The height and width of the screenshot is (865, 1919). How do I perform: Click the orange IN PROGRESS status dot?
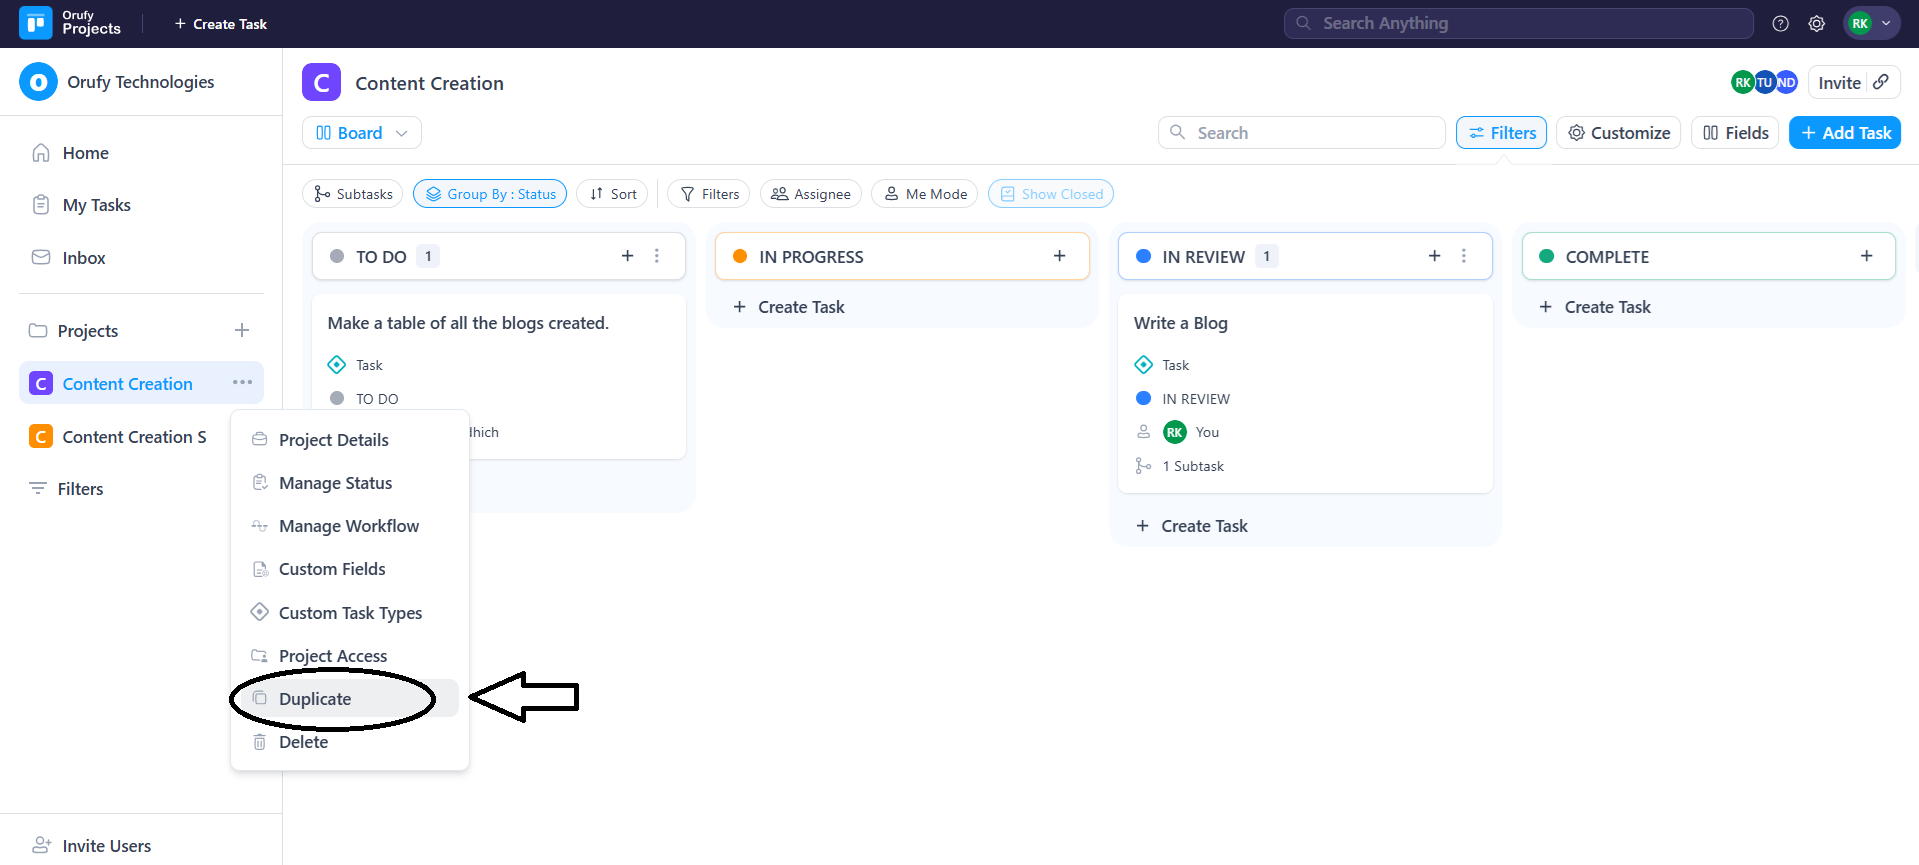[740, 257]
